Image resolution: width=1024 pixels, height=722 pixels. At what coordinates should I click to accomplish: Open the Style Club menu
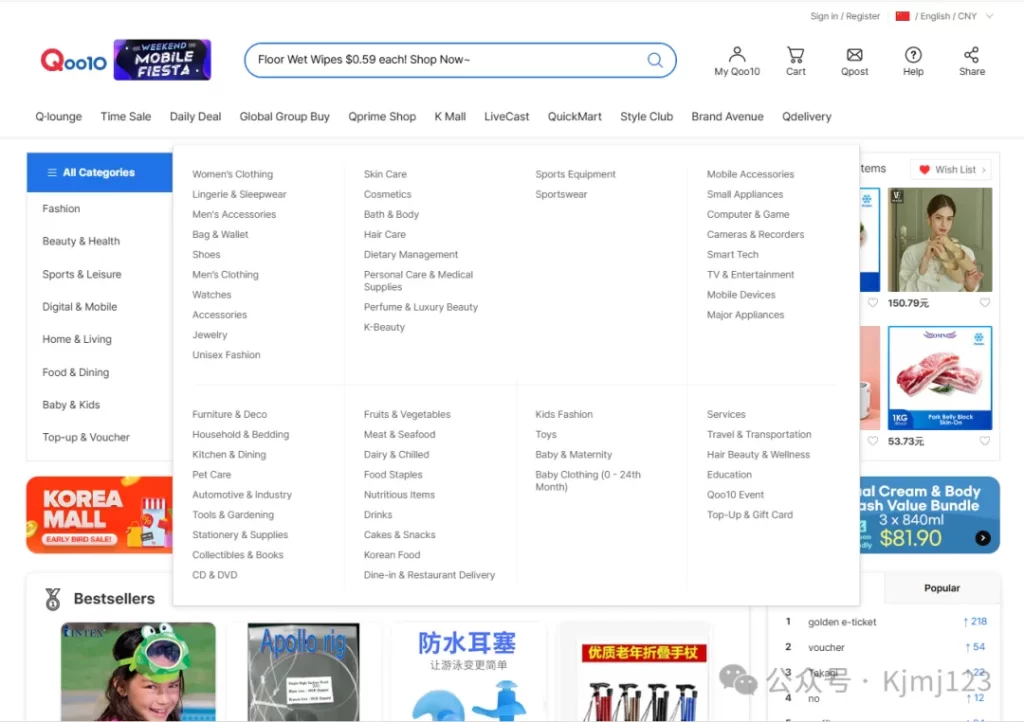pos(647,117)
